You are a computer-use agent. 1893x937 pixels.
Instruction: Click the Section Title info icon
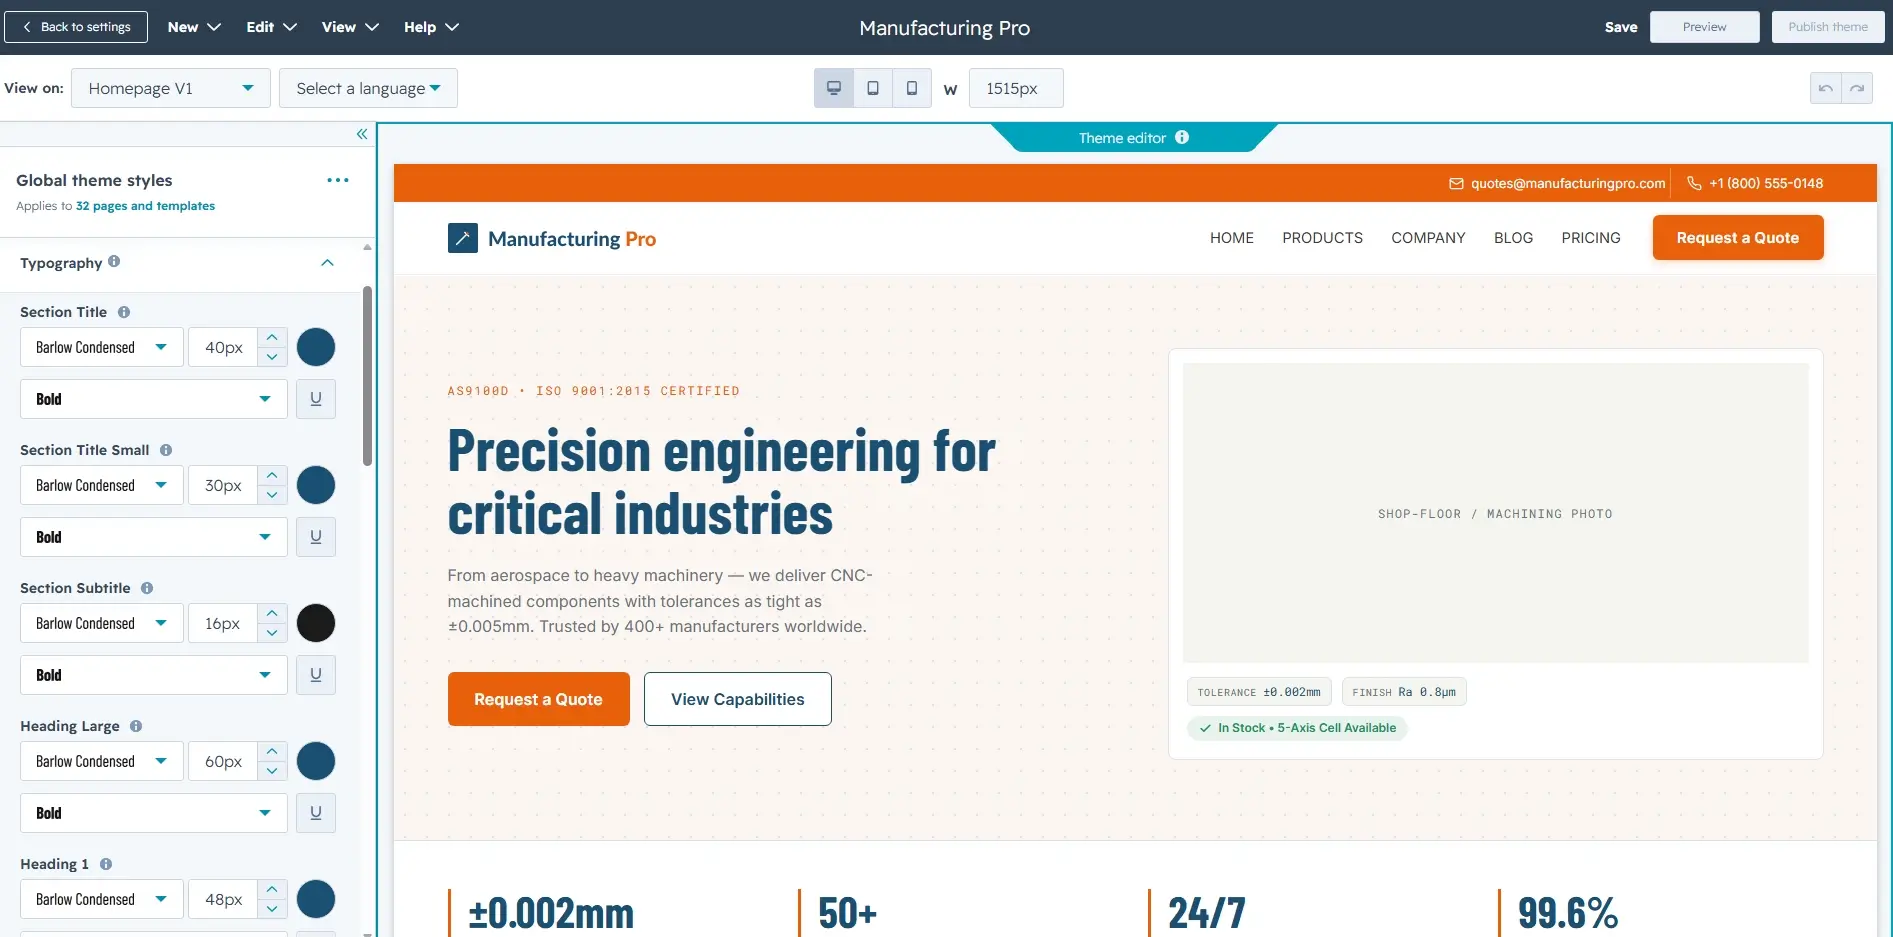[124, 312]
